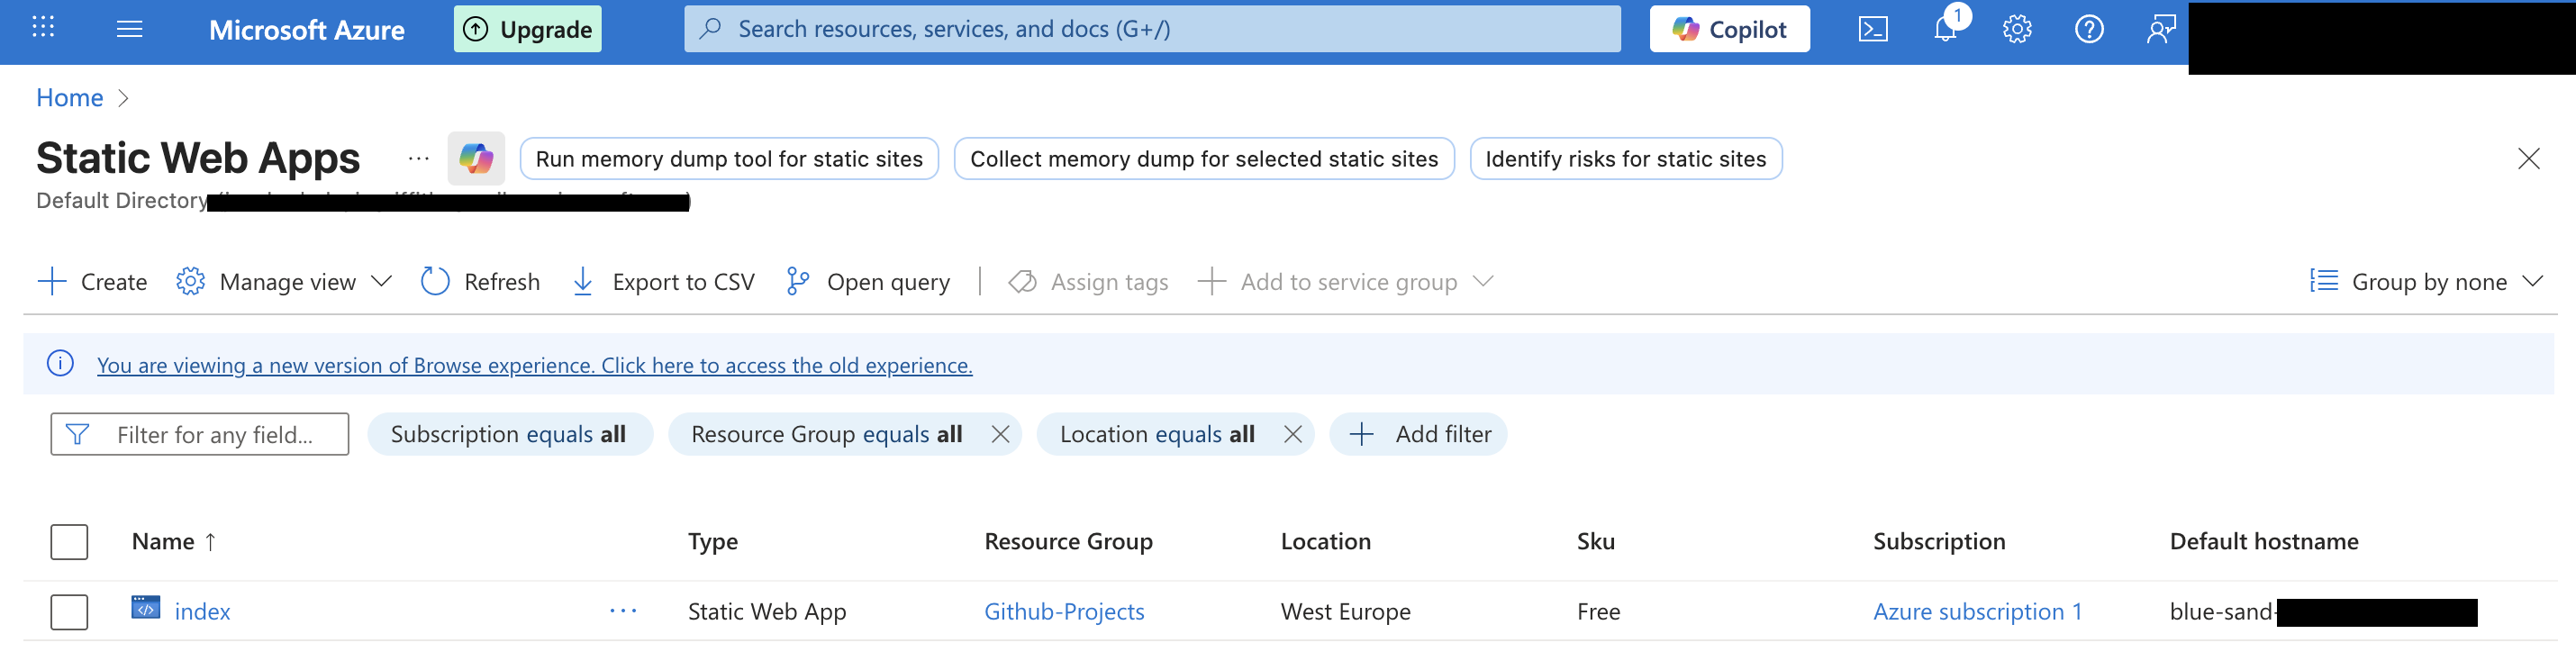Open the Subscription equals all filter
Image resolution: width=2576 pixels, height=670 pixels.
point(509,435)
